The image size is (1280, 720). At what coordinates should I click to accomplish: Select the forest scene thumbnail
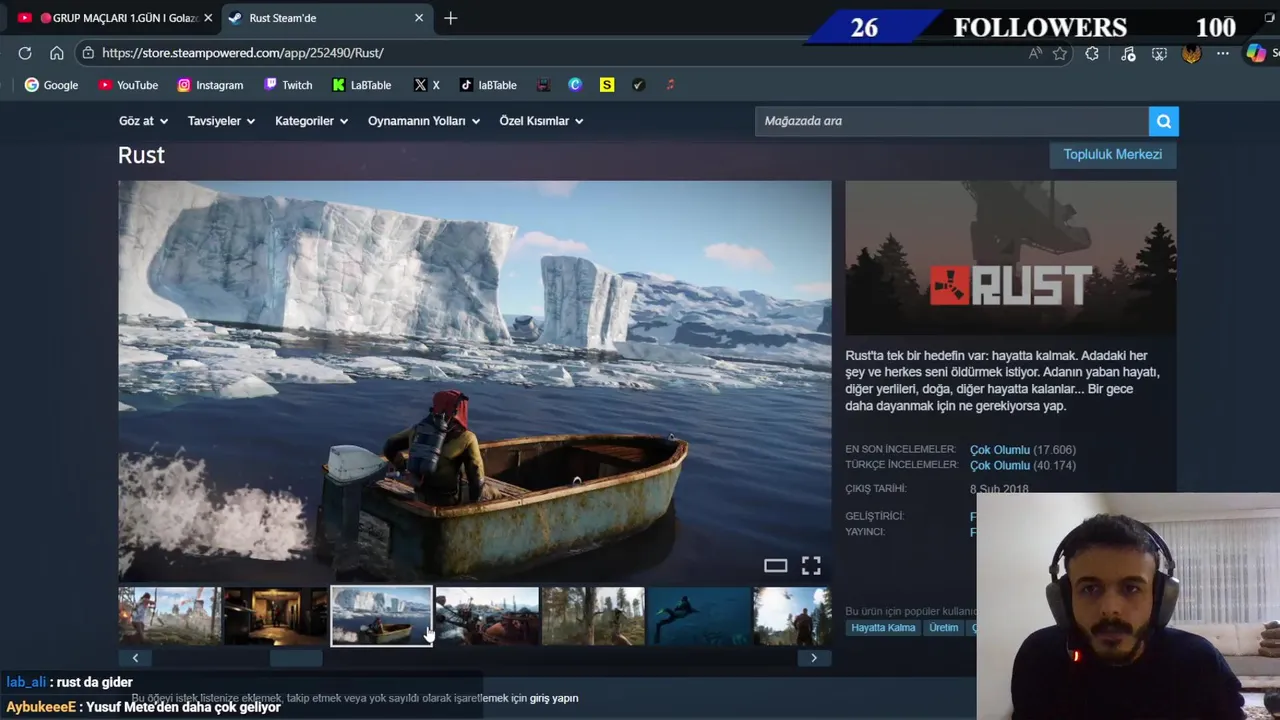point(593,616)
